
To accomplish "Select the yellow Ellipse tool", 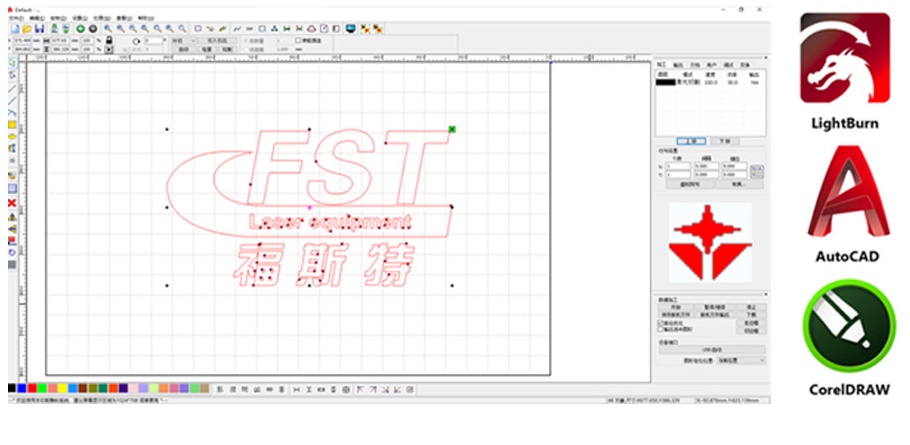I will pos(12,136).
